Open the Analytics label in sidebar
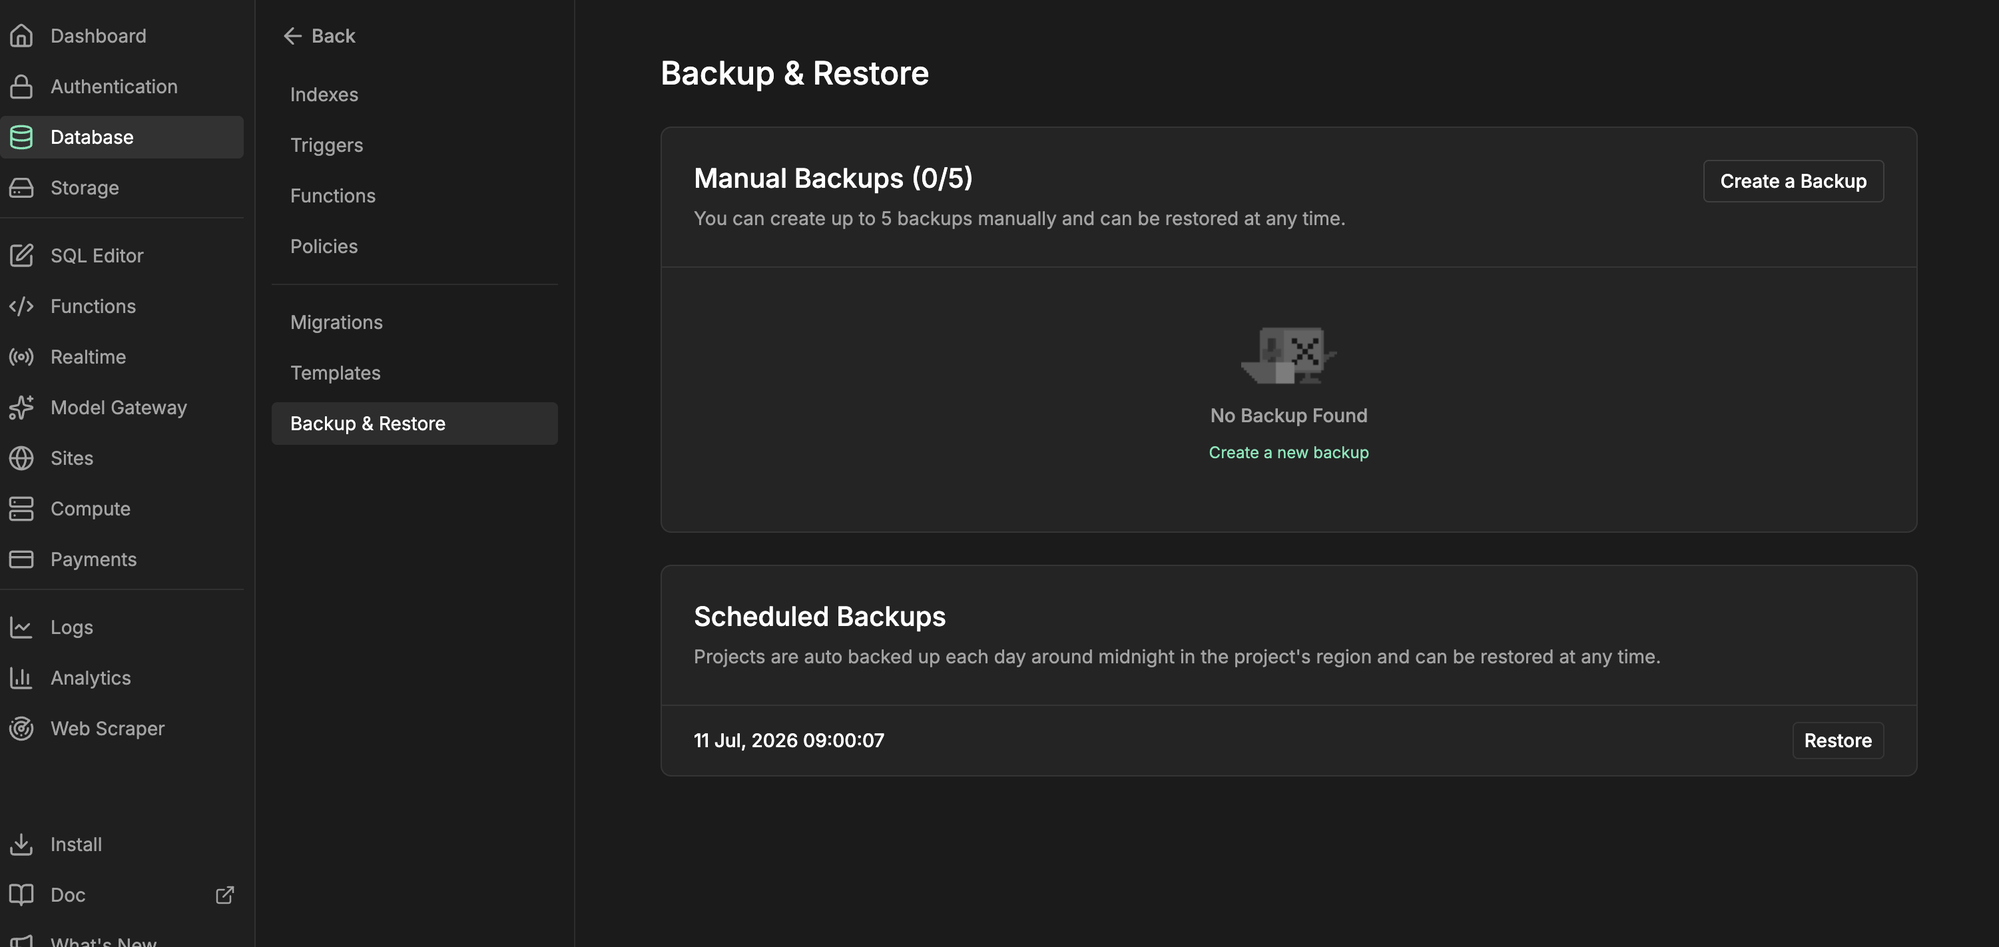Screen dimensions: 1999x947 pyautogui.click(x=91, y=678)
